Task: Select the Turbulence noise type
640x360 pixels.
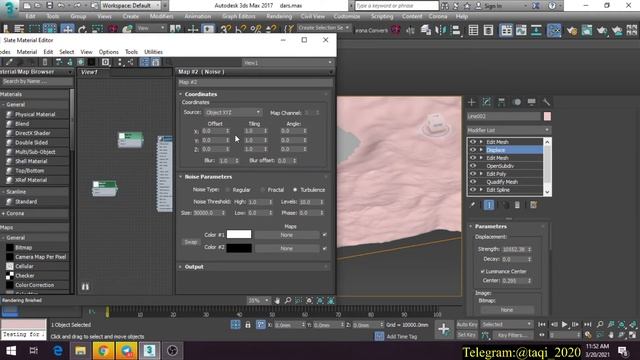Action: (295, 190)
